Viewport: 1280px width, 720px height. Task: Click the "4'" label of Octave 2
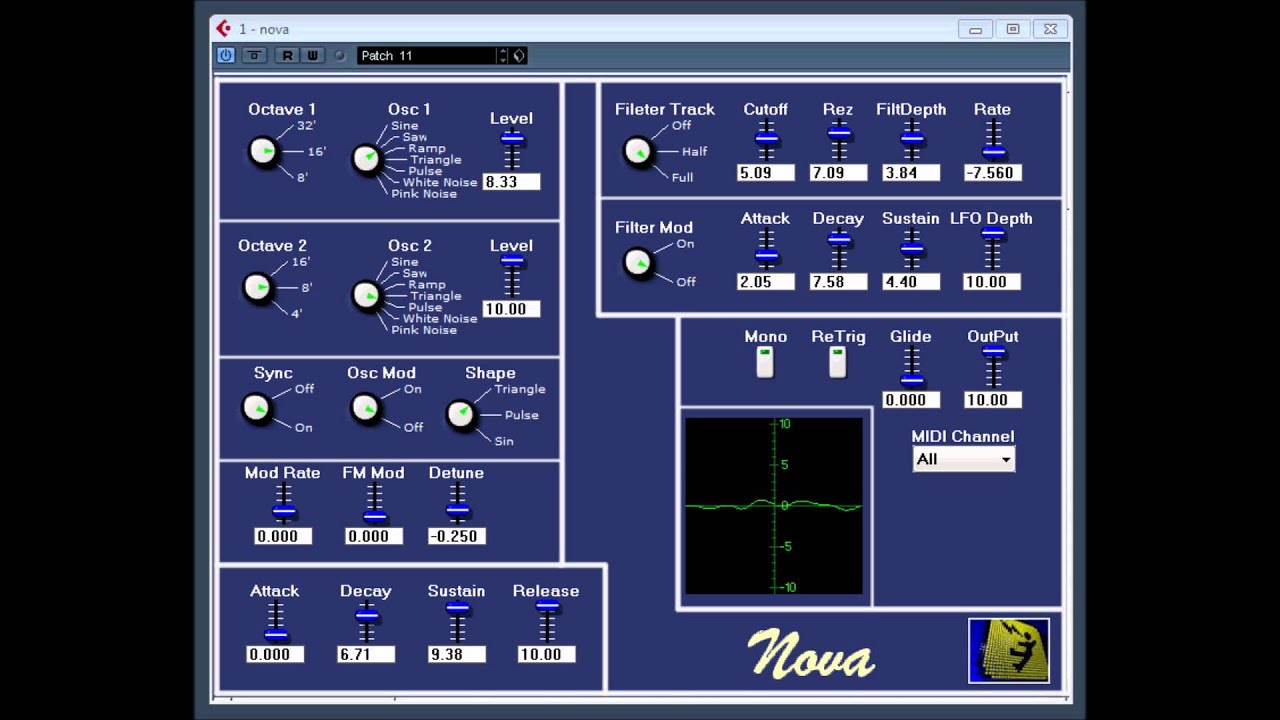[297, 314]
